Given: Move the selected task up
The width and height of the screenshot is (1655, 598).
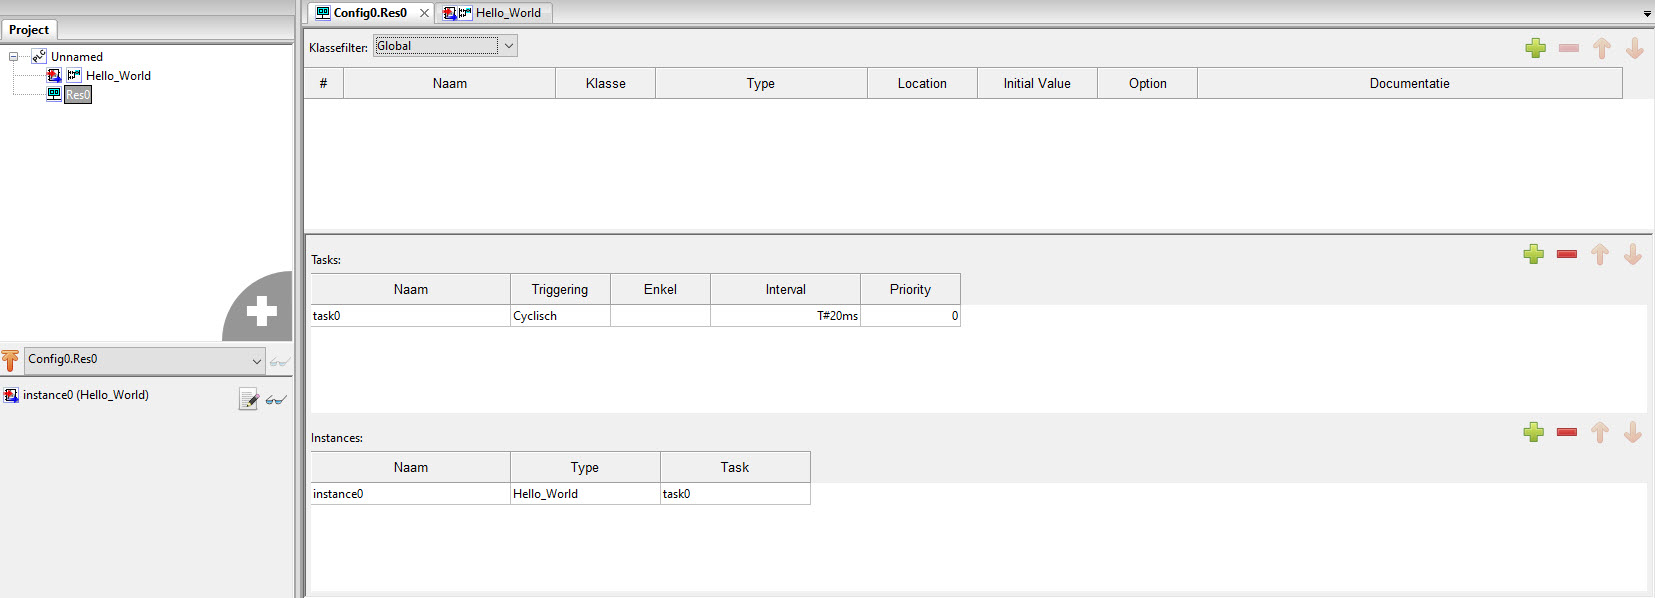Looking at the screenshot, I should click(1600, 254).
